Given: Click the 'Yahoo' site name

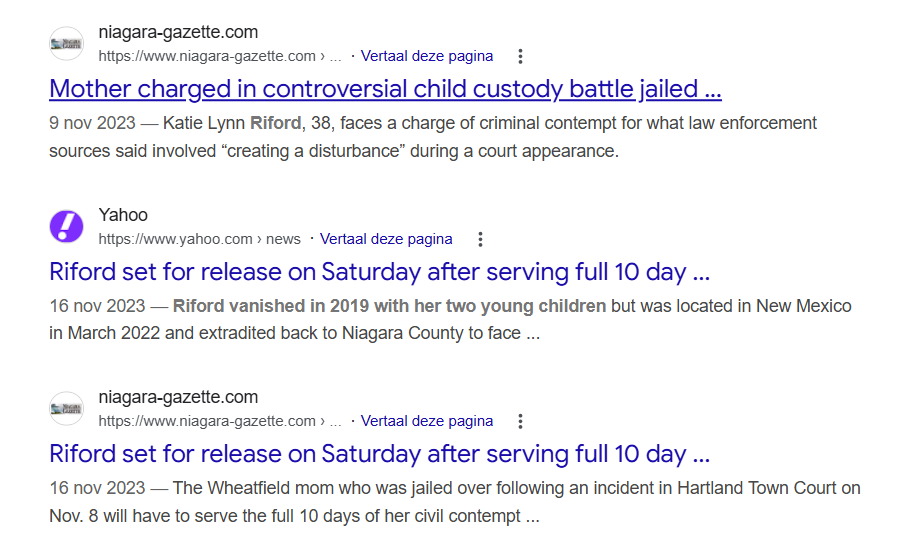Looking at the screenshot, I should (123, 215).
